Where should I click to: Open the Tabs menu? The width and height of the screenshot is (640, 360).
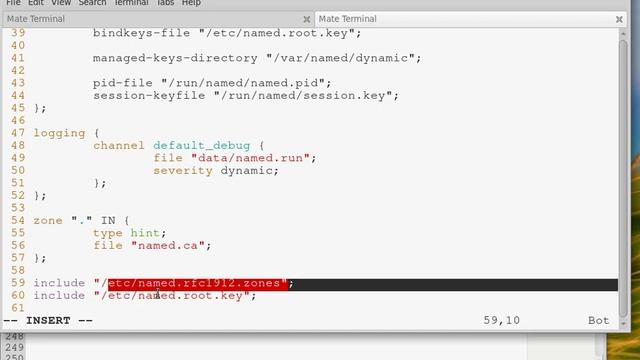coord(165,3)
